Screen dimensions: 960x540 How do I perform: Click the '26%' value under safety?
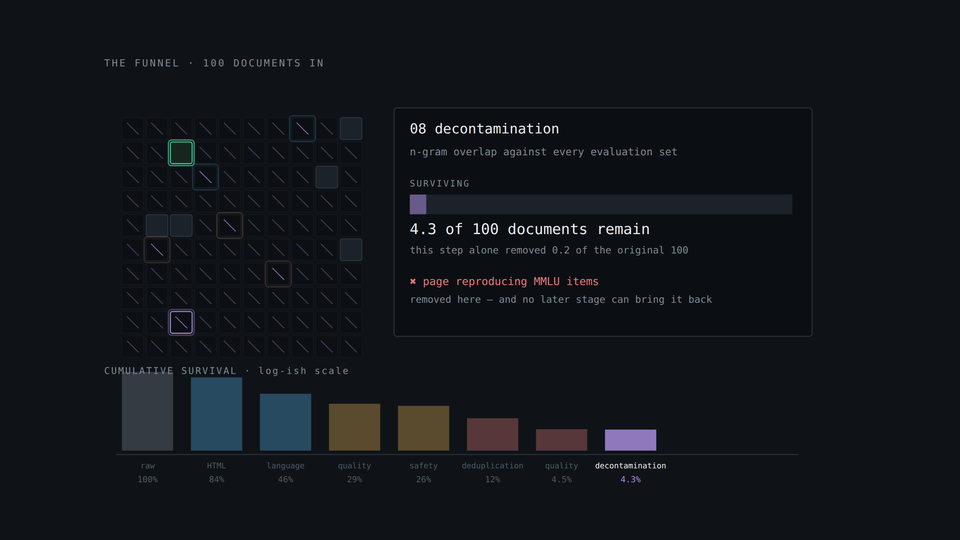click(424, 479)
